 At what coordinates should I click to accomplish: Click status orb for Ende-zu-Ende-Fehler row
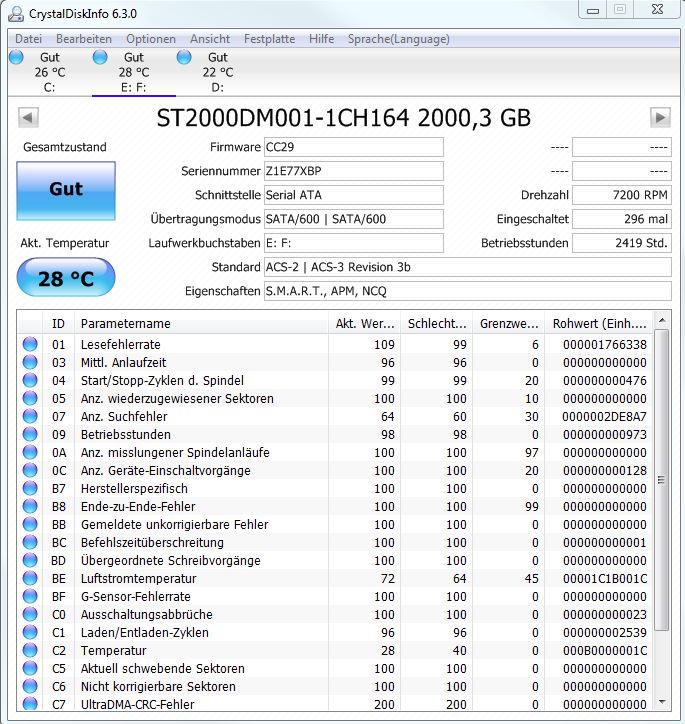[x=30, y=506]
